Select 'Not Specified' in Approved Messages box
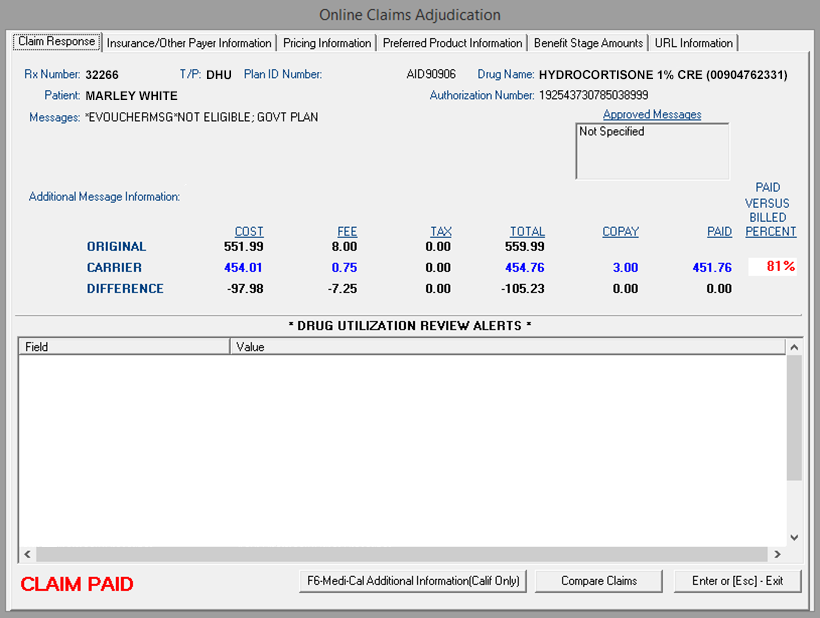Image resolution: width=820 pixels, height=618 pixels. click(x=612, y=132)
